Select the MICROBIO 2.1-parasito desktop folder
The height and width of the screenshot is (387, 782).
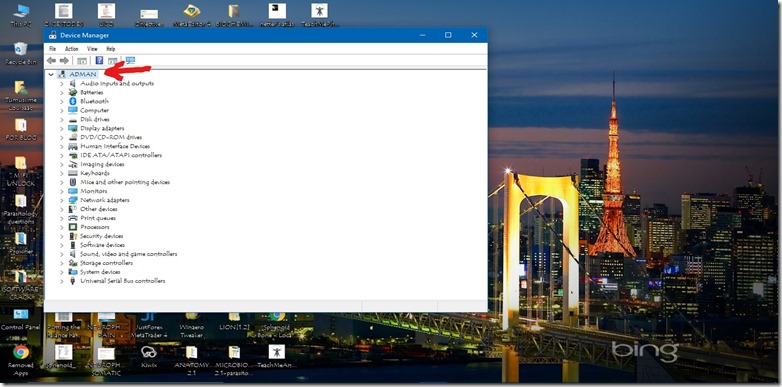234,360
